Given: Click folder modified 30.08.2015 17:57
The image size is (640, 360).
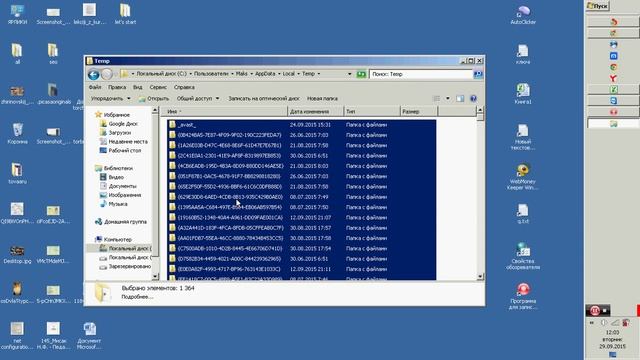Looking at the screenshot, I should click(301, 228).
